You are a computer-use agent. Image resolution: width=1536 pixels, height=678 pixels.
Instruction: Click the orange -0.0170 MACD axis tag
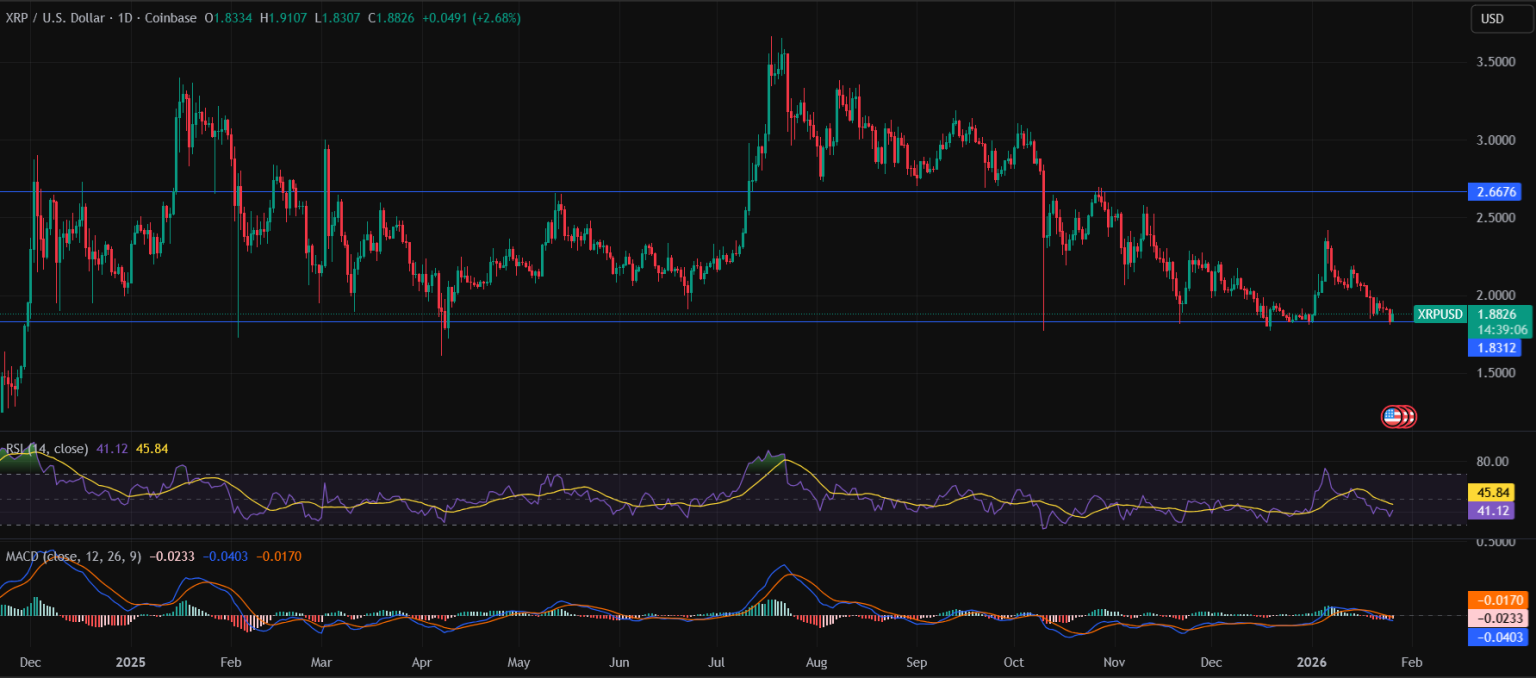(1497, 601)
